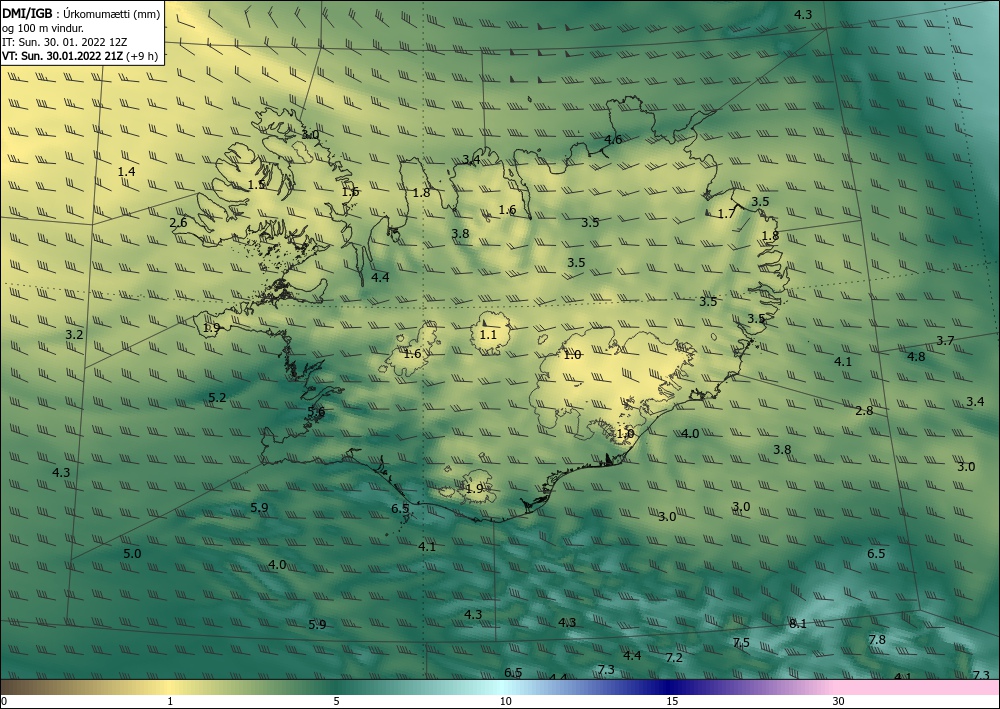Pick the dark navy colorbar segment
1000x709 pixels.
666,687
